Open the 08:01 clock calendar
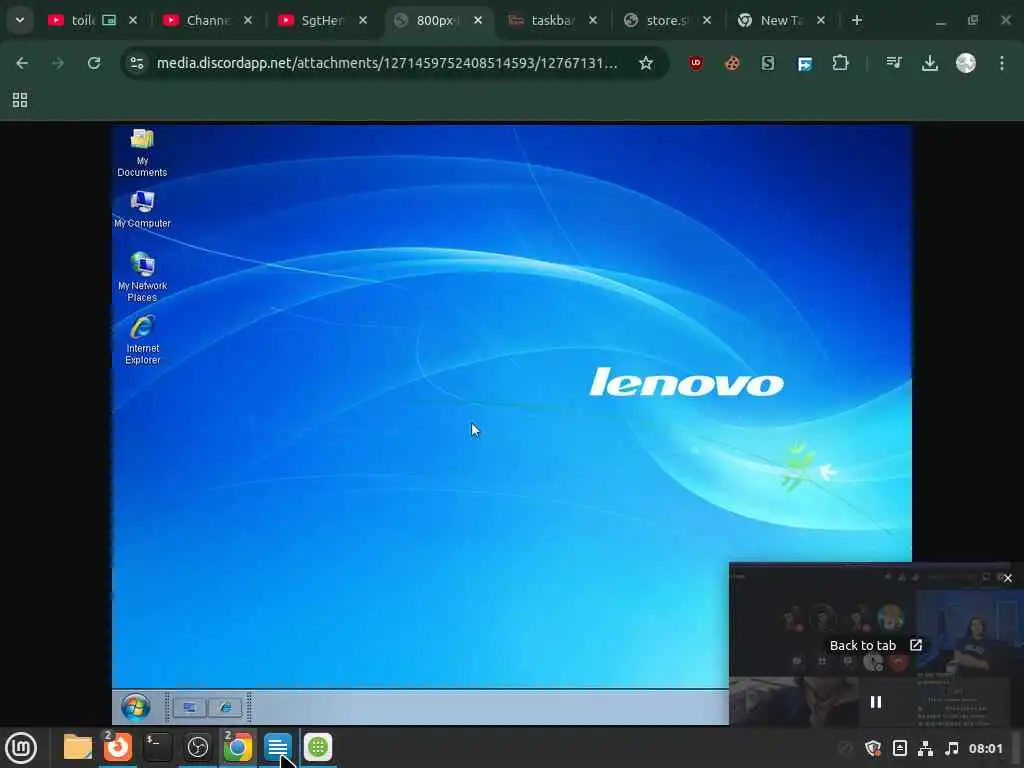The width and height of the screenshot is (1024, 768). [x=986, y=748]
